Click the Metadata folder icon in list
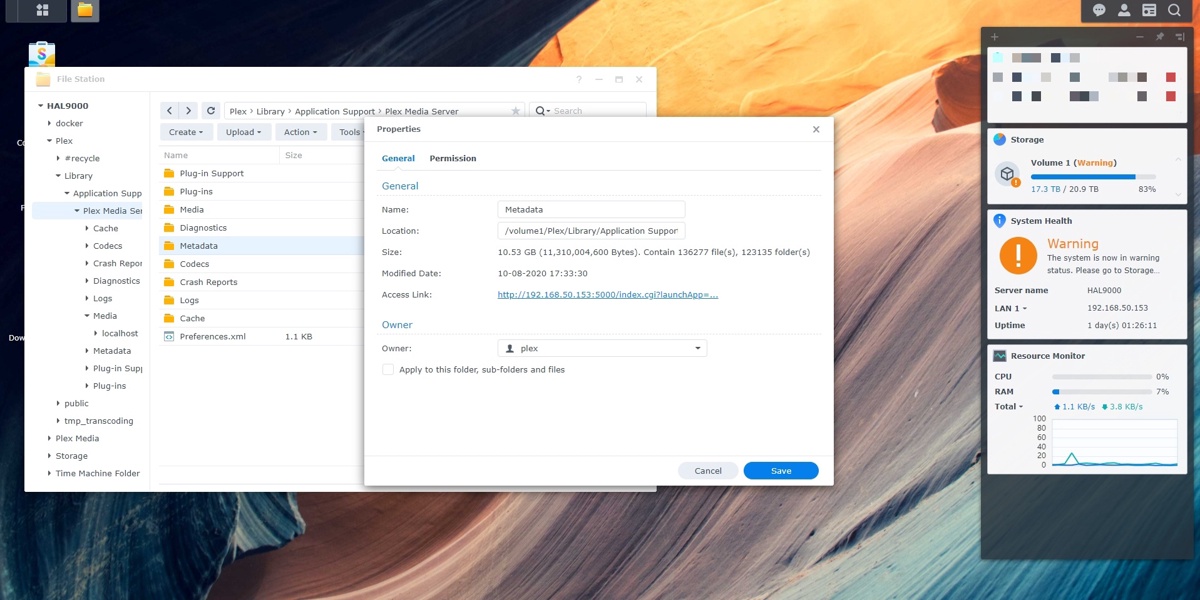Viewport: 1200px width, 600px height. coord(169,246)
